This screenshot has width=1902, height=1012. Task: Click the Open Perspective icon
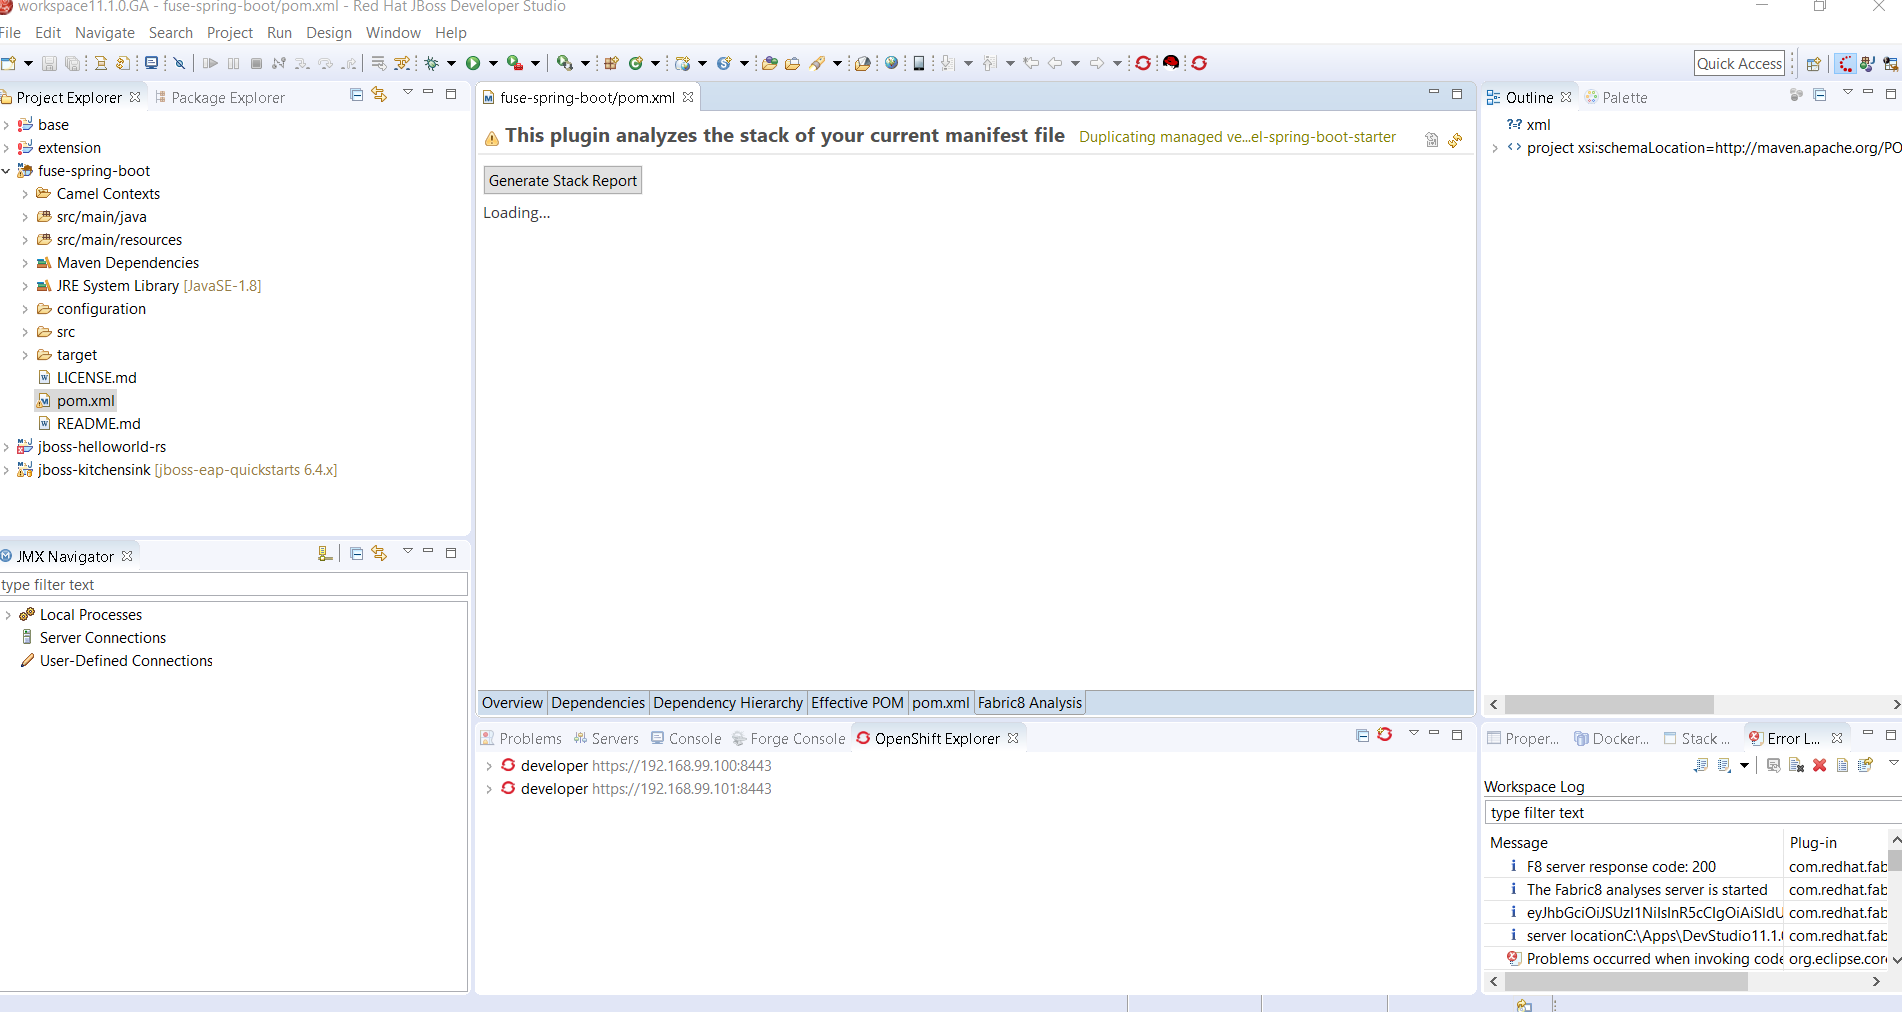tap(1813, 64)
